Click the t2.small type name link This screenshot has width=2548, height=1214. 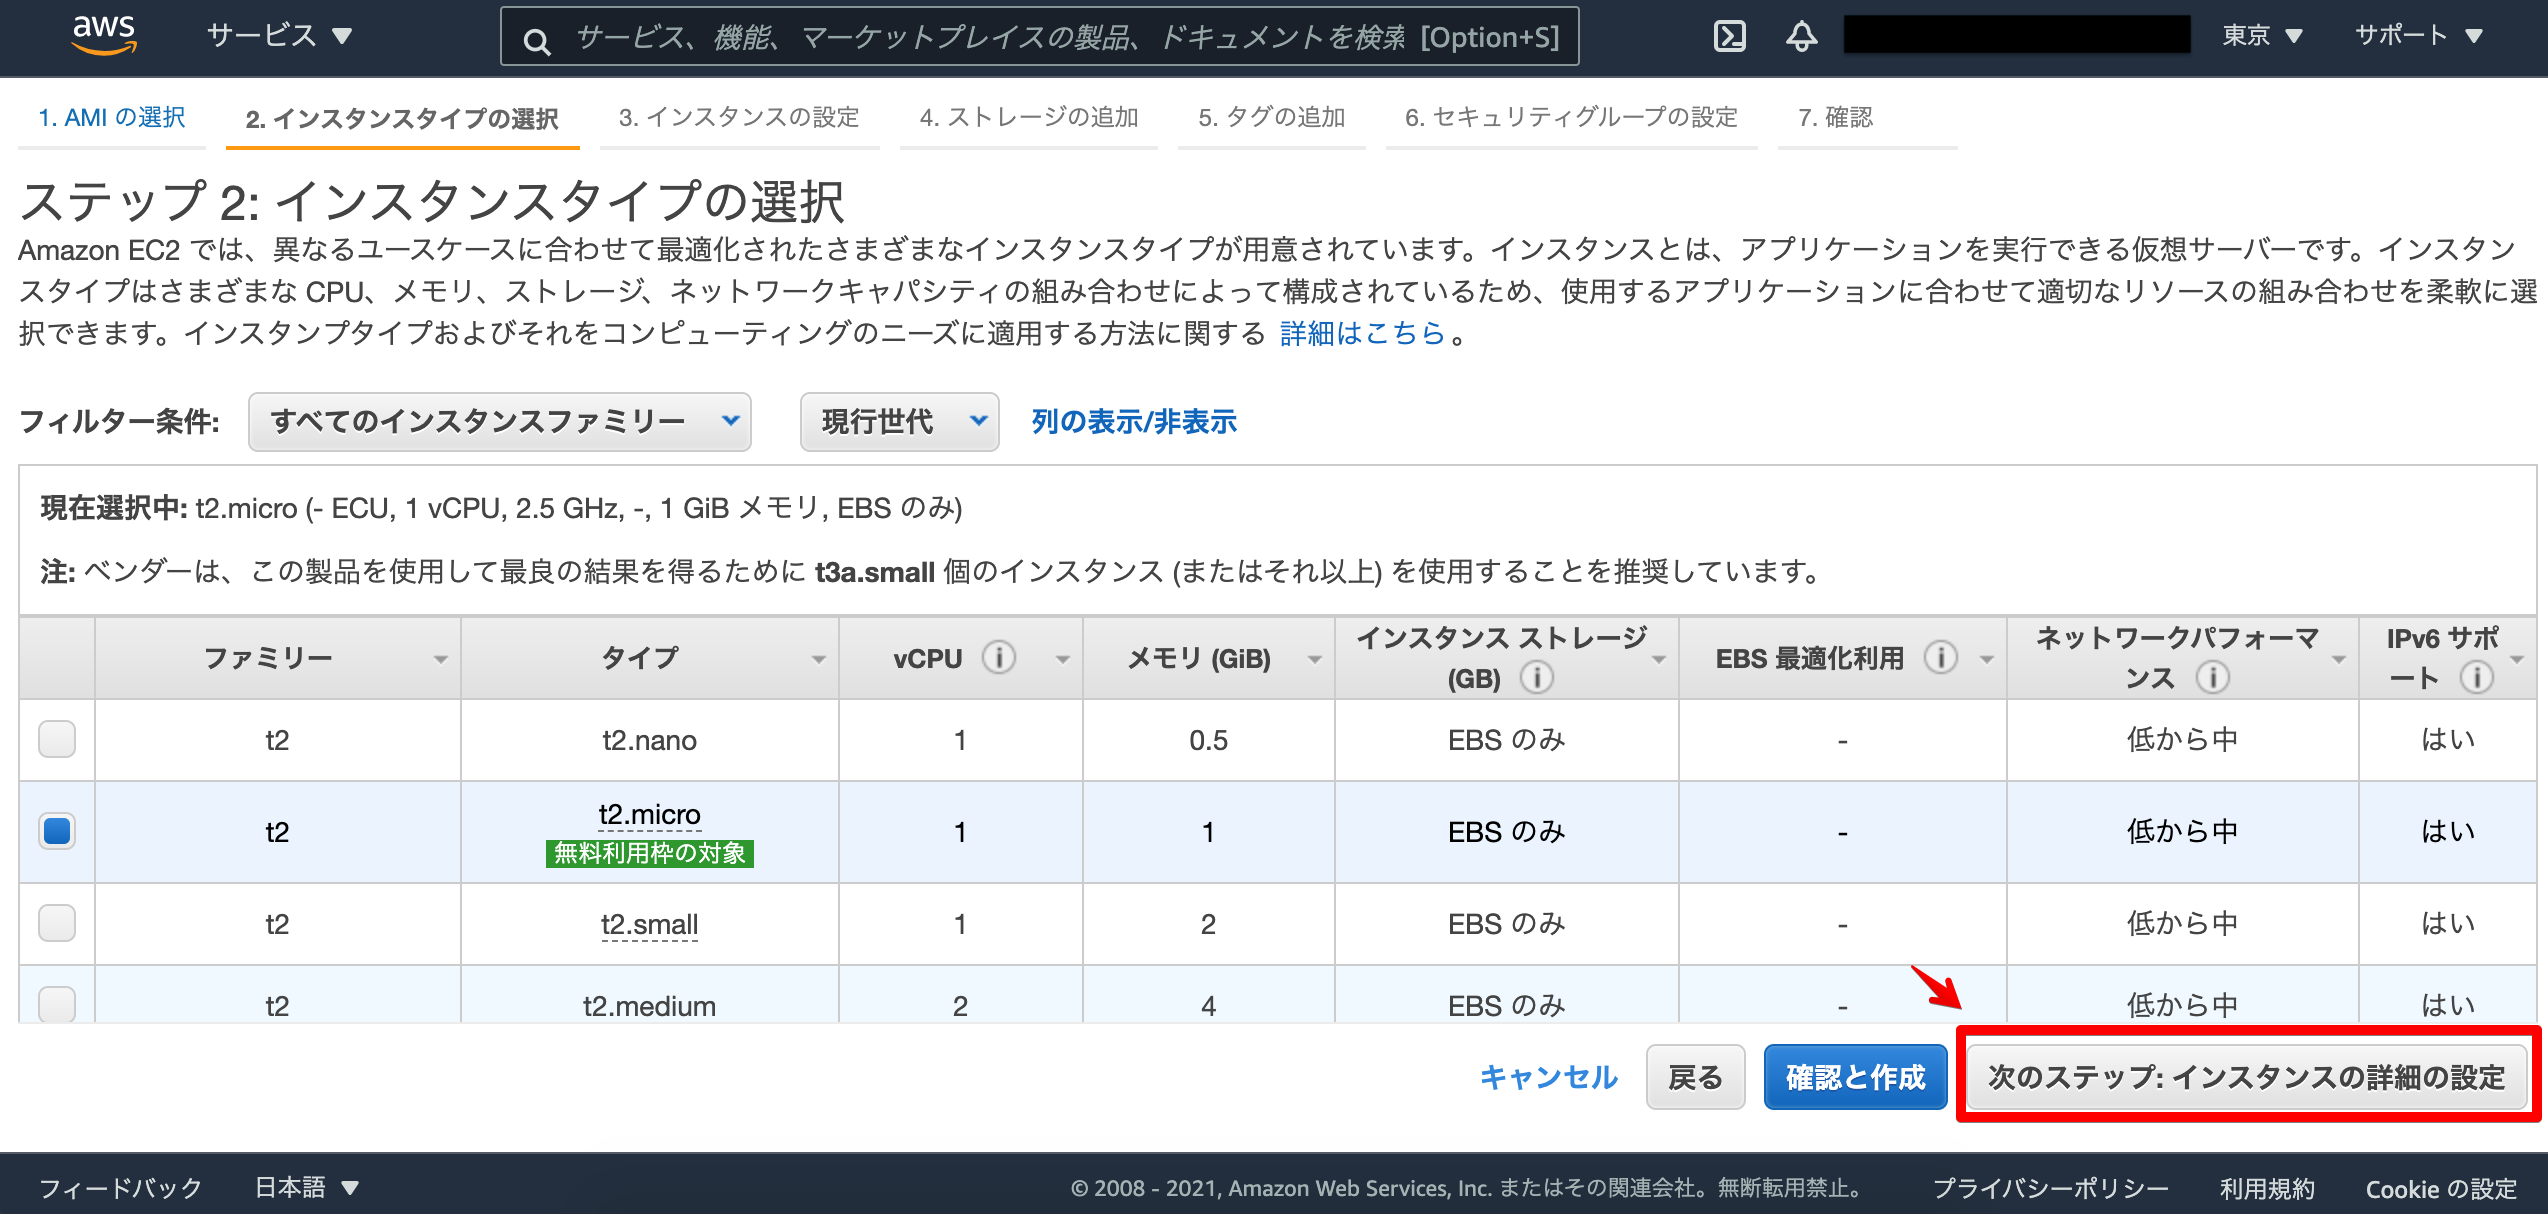649,924
